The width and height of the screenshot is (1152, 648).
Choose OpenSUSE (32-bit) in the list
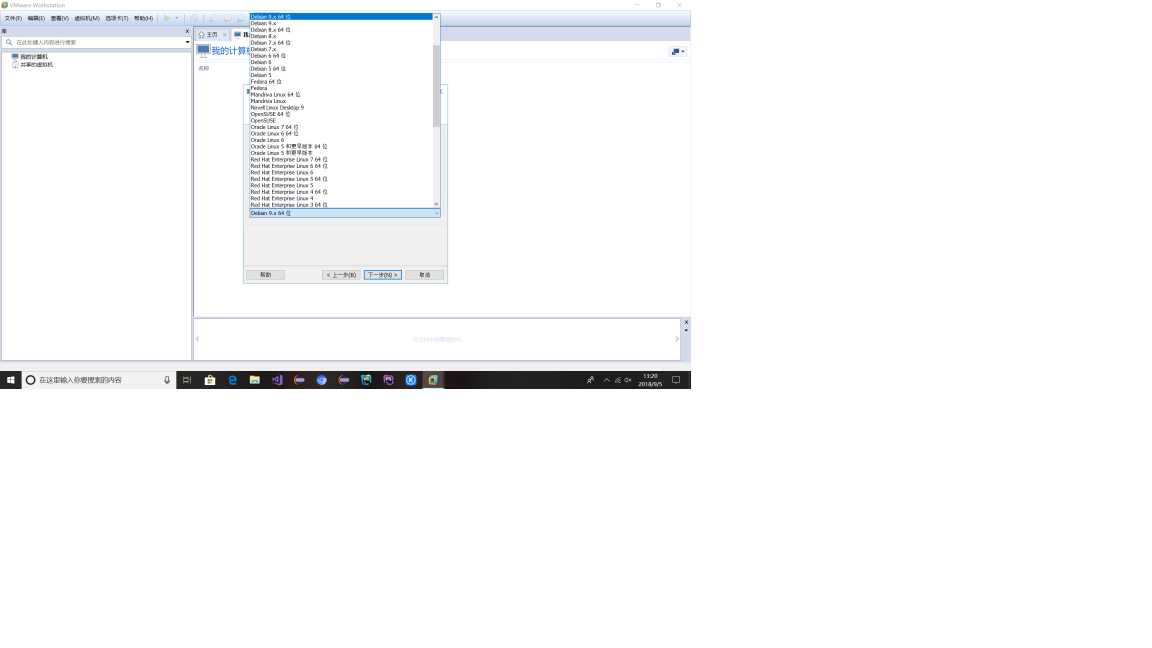[341, 120]
